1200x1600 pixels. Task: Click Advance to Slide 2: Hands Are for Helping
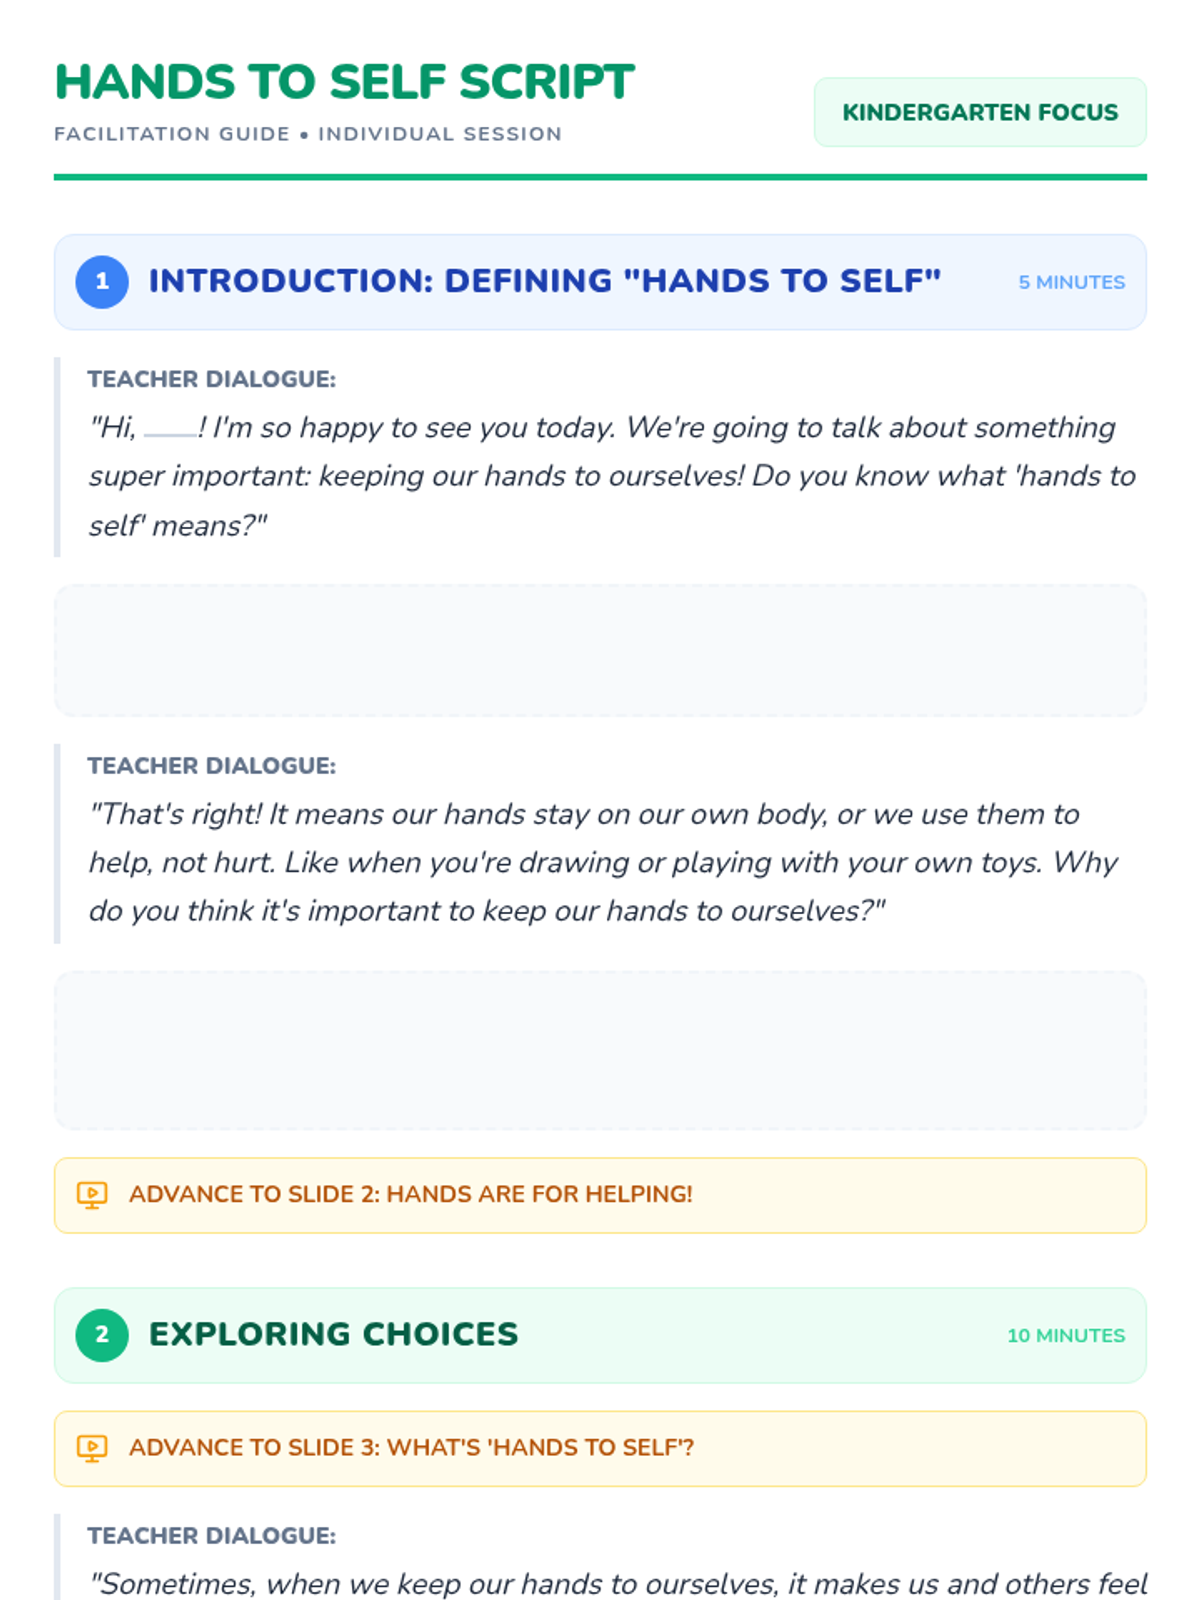tap(410, 1194)
